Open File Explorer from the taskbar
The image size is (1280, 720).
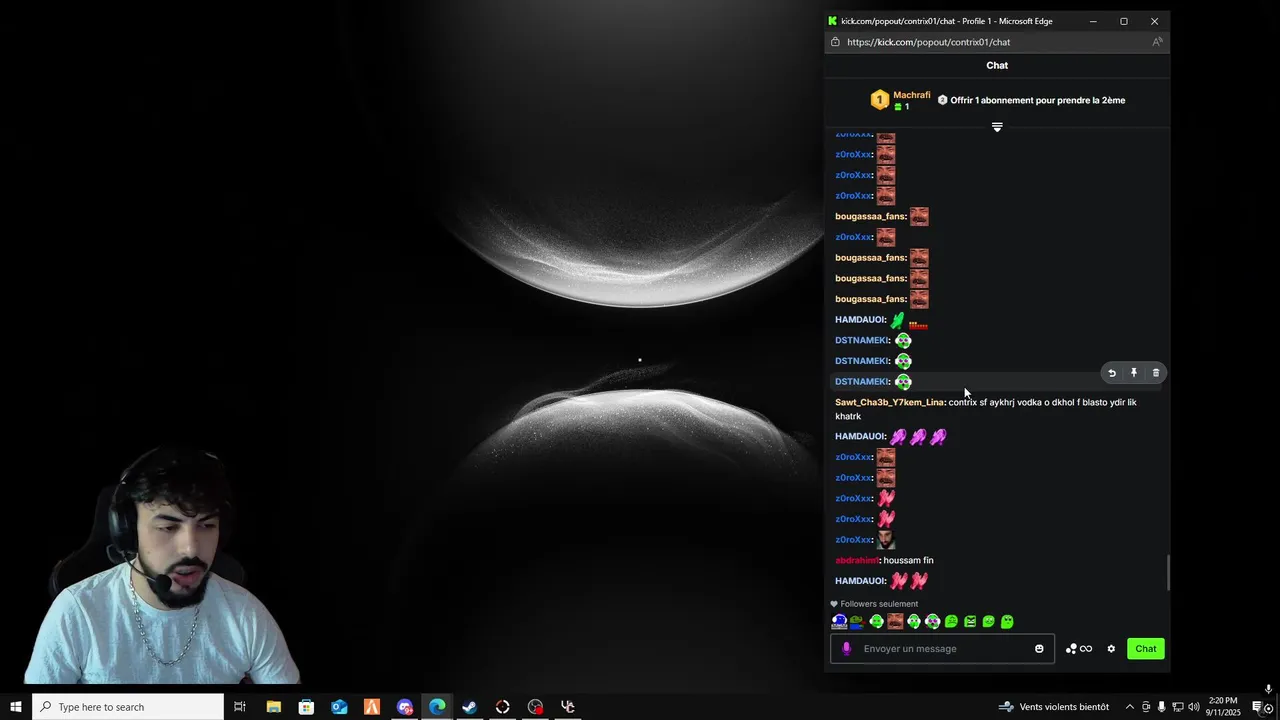coord(273,707)
